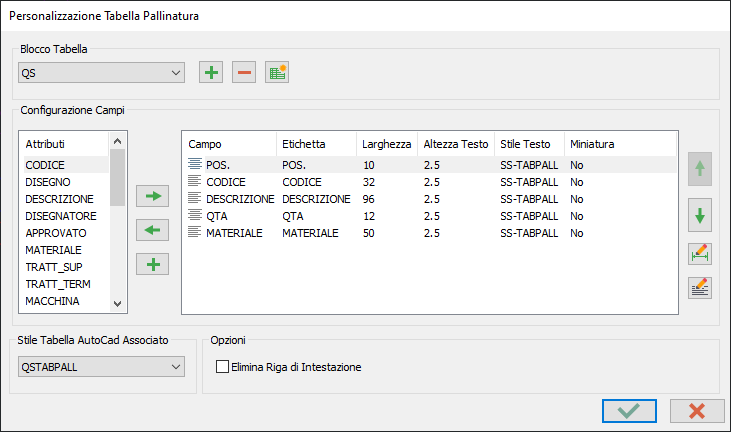Cancel with the red X button

[697, 410]
